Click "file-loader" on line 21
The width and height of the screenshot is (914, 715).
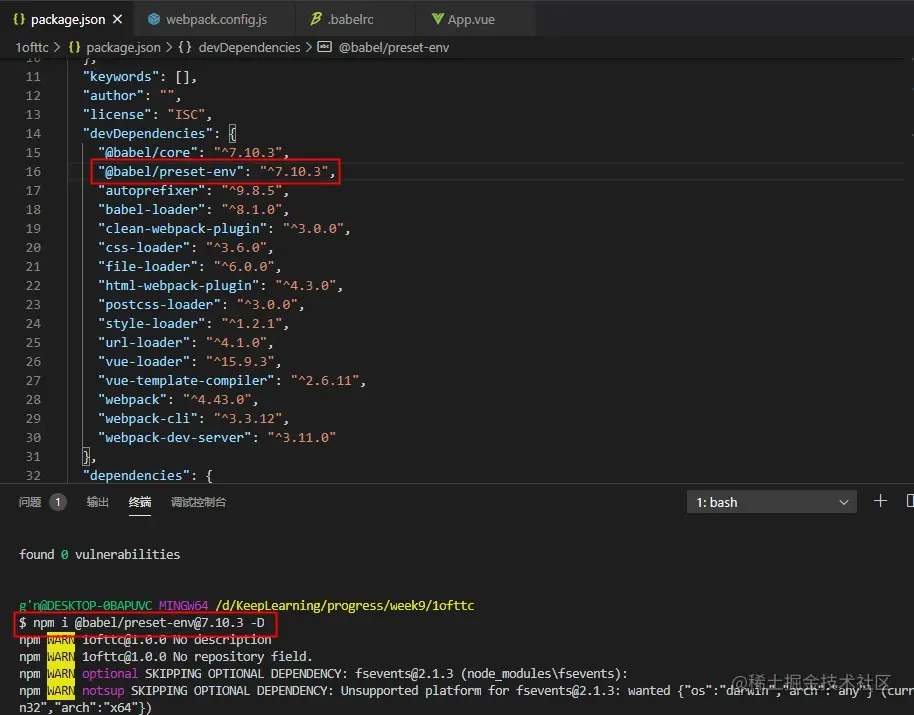click(x=147, y=266)
